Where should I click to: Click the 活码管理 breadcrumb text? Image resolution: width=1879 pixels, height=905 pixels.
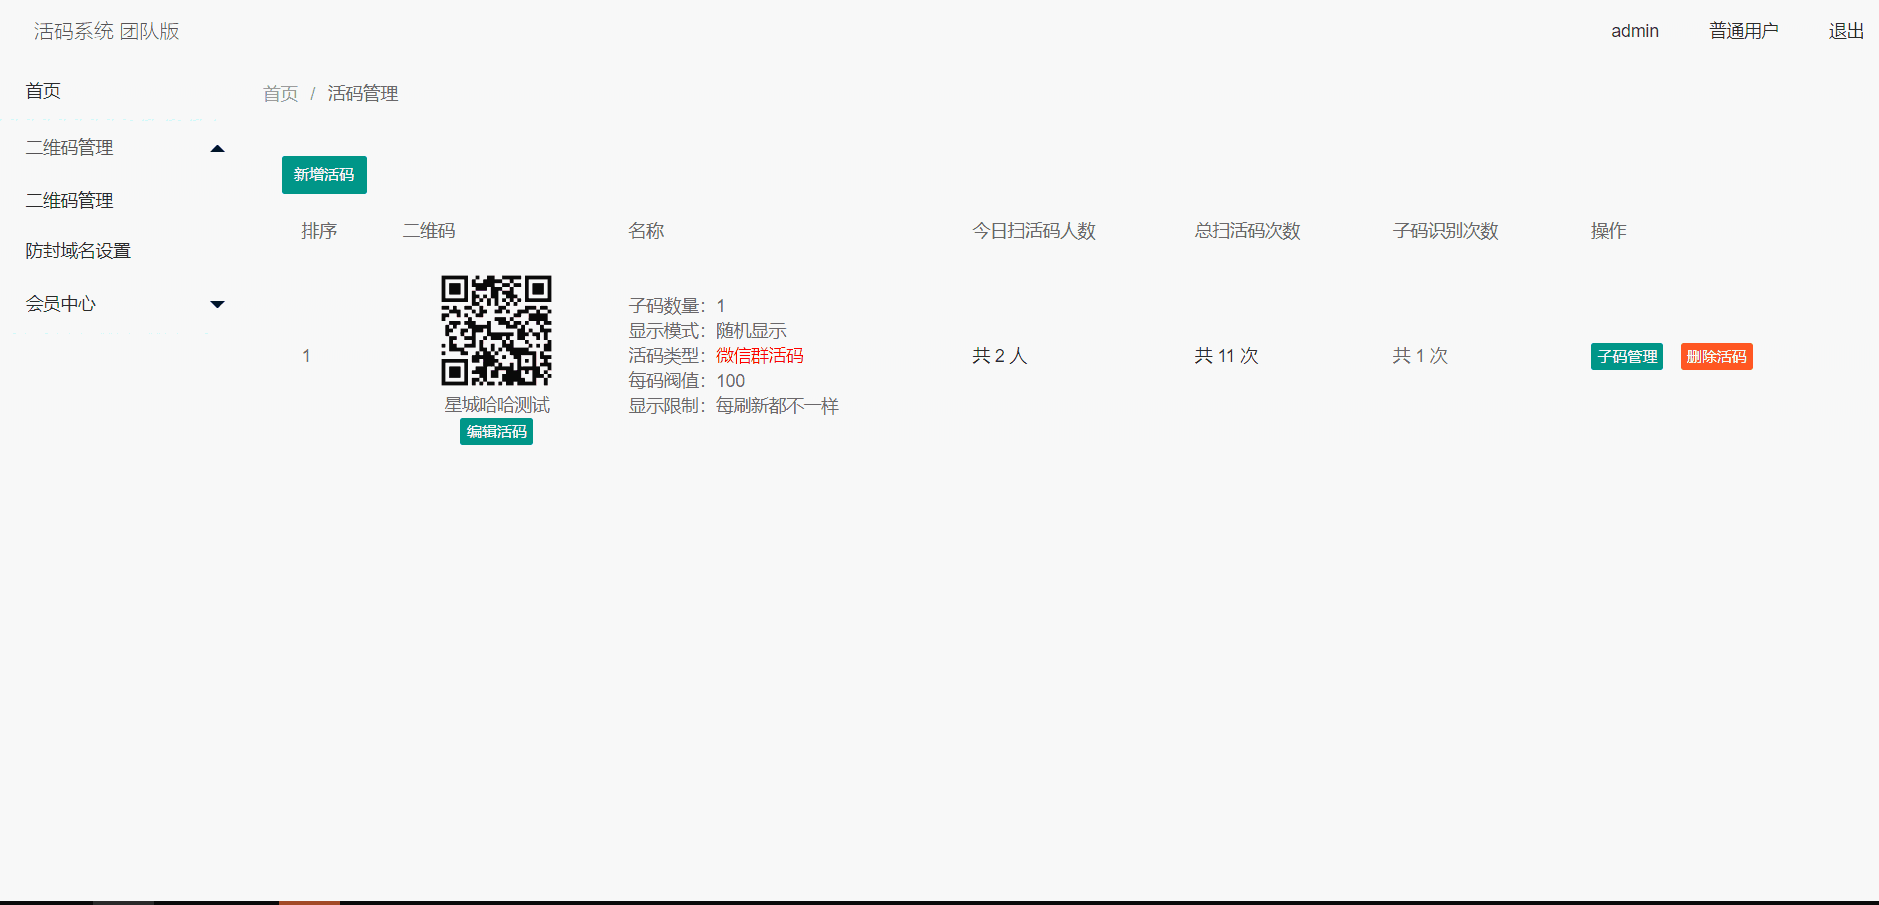pyautogui.click(x=363, y=94)
